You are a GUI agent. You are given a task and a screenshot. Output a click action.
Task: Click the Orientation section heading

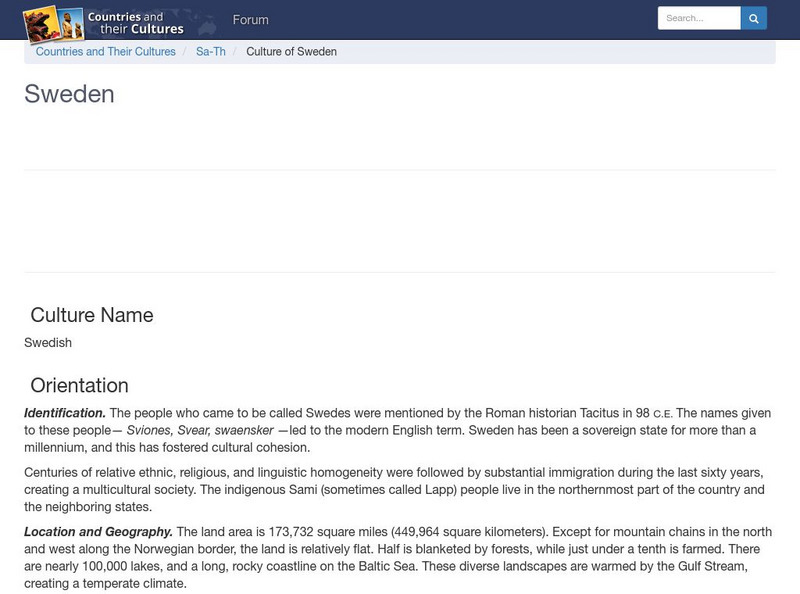[x=80, y=385]
